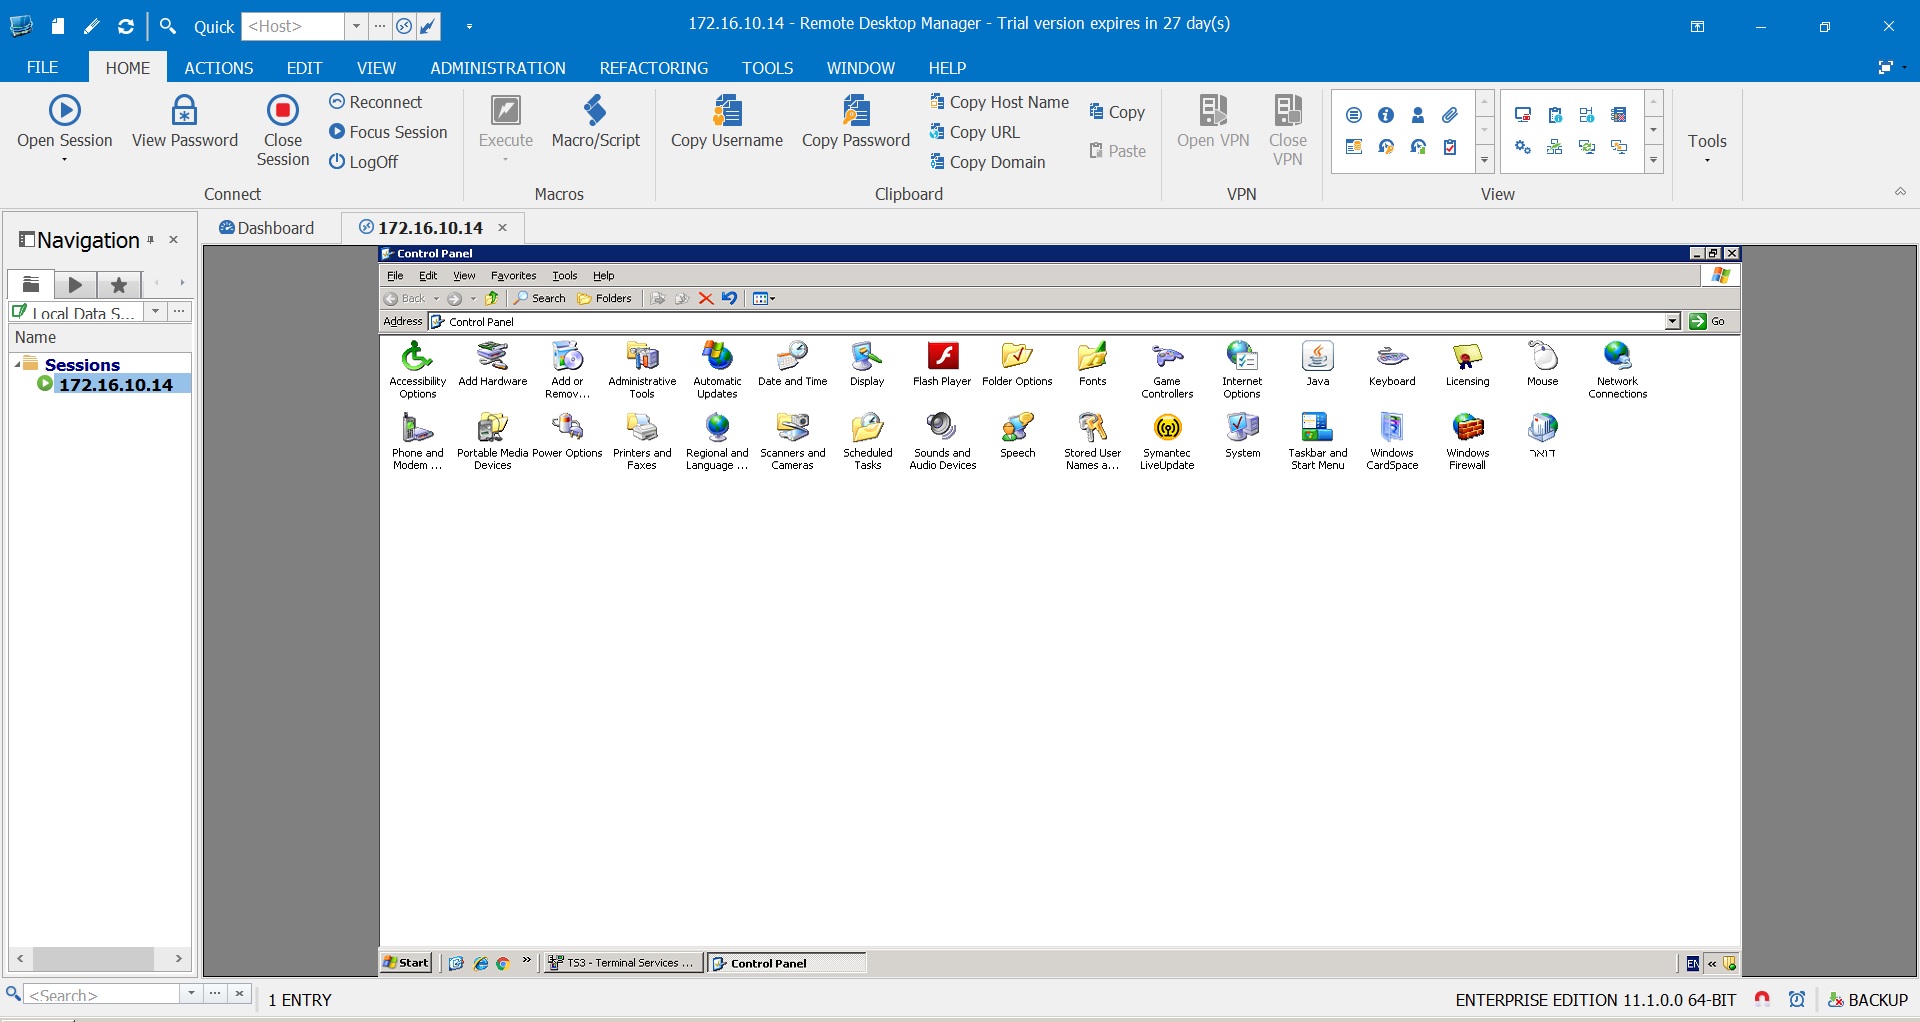Click the Close Session stop icon
Viewport: 1920px width, 1022px height.
pos(283,109)
